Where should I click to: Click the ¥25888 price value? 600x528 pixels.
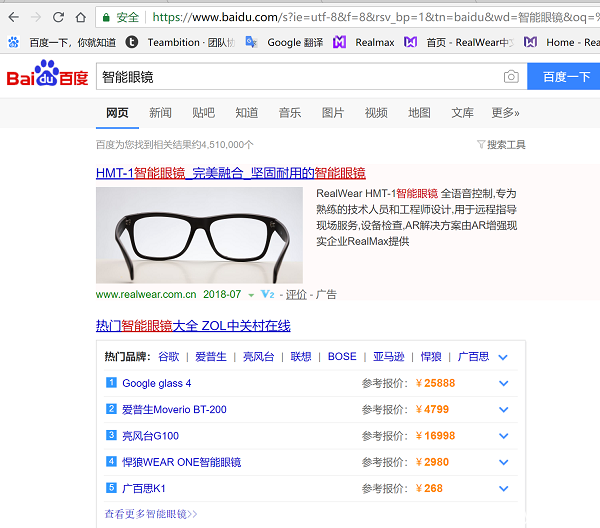point(435,383)
